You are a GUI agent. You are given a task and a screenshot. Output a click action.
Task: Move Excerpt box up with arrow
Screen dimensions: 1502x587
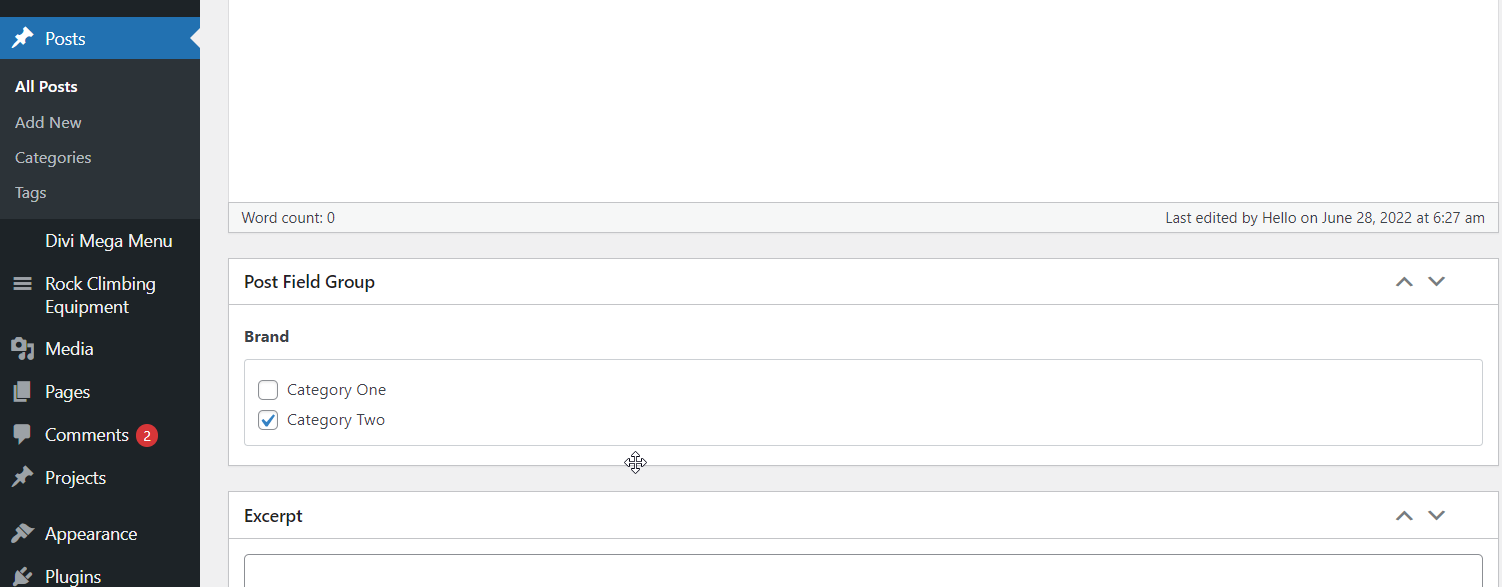[x=1404, y=516]
